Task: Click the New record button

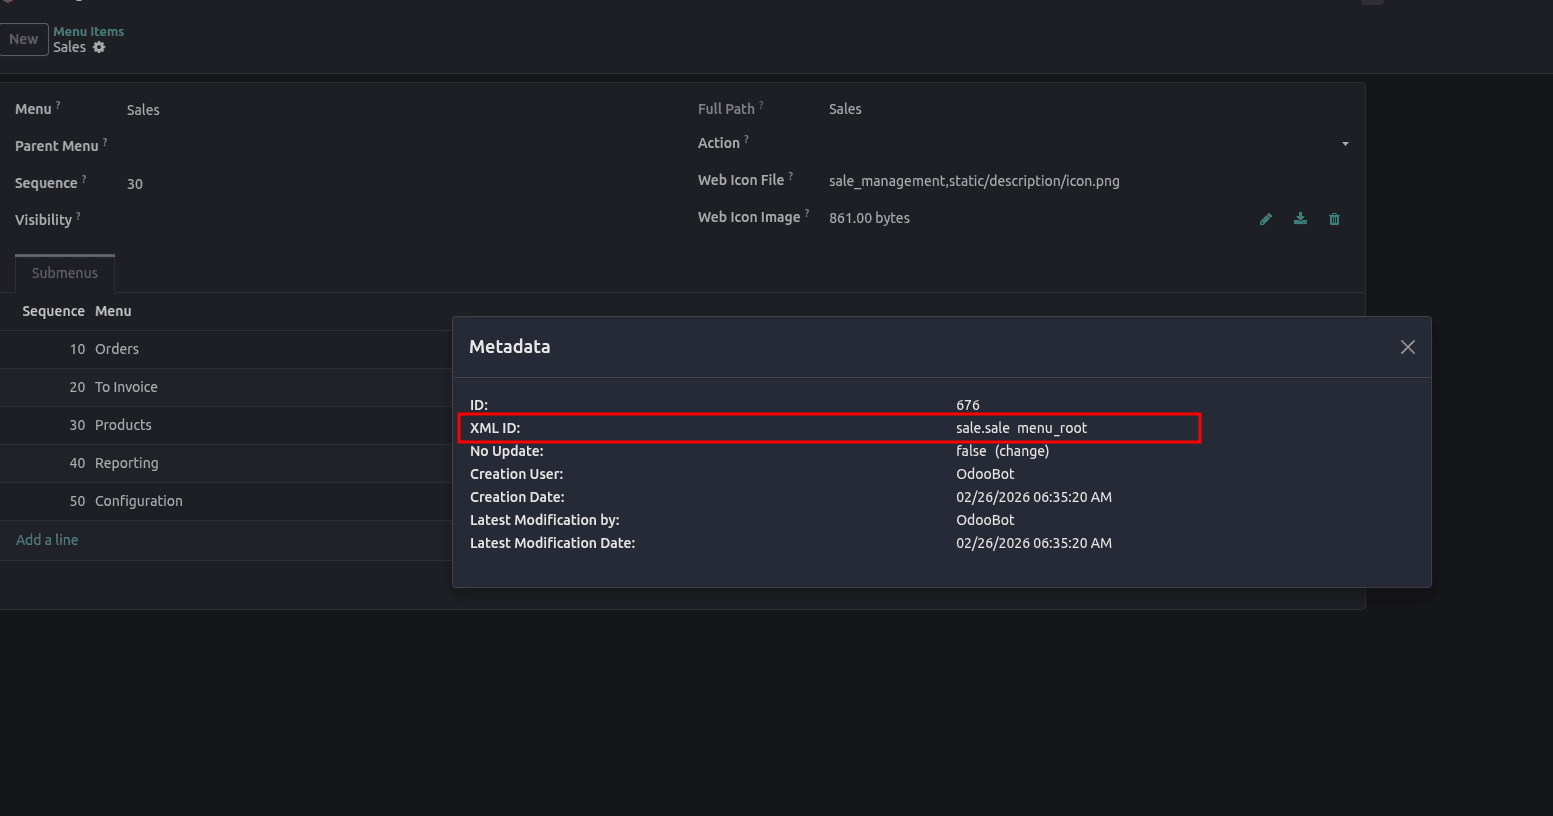Action: click(24, 39)
